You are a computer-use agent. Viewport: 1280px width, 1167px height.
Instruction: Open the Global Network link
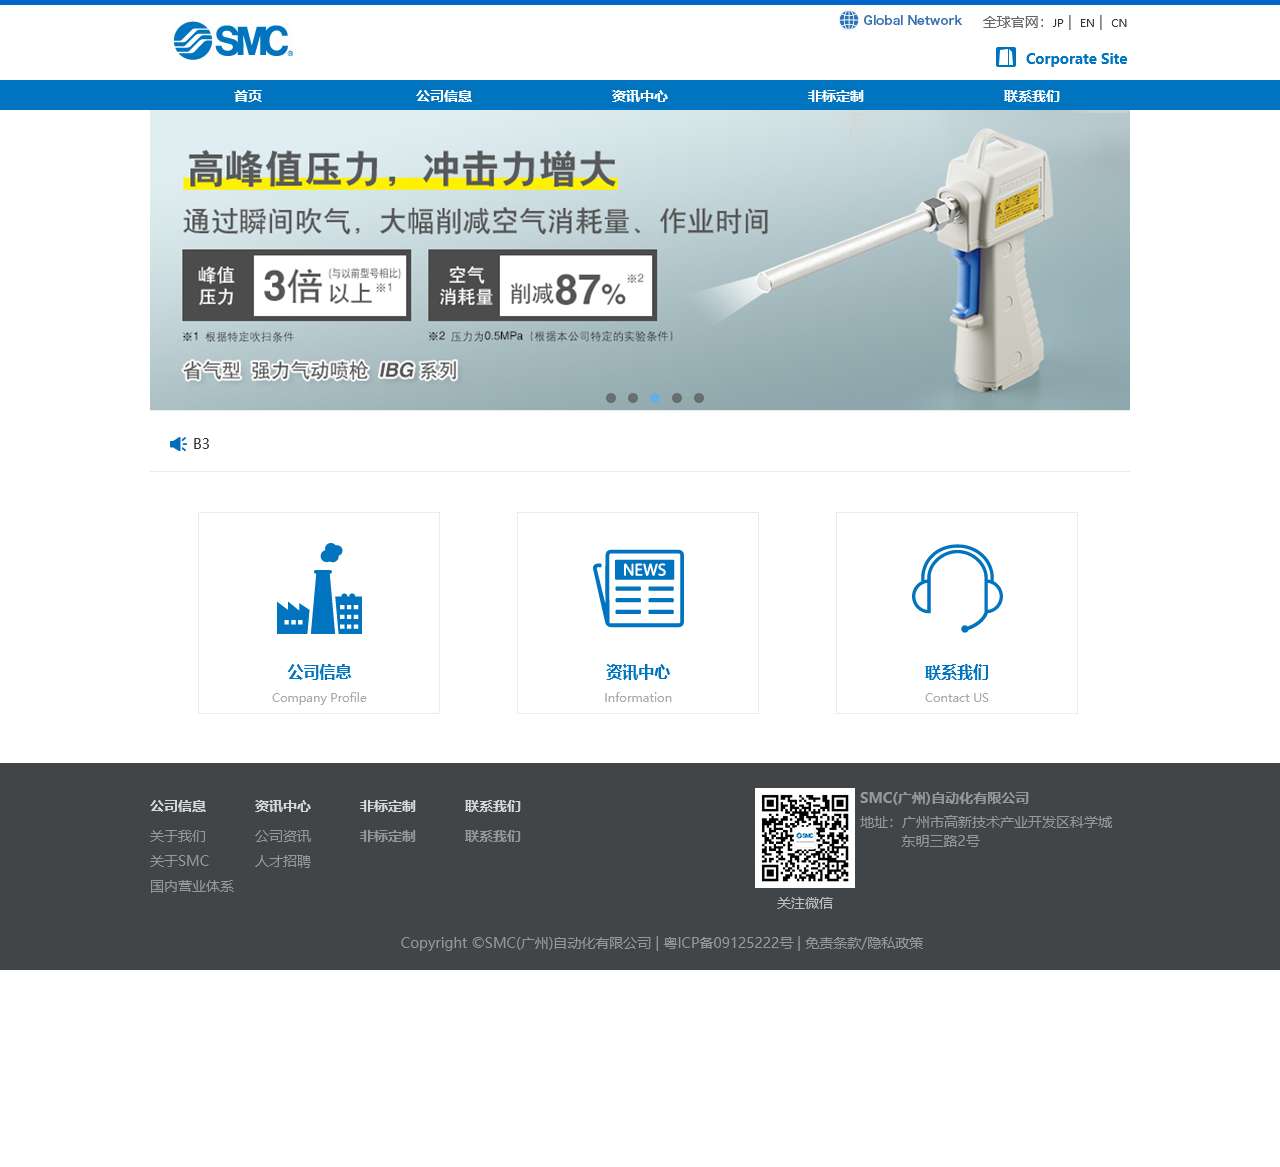click(x=912, y=20)
